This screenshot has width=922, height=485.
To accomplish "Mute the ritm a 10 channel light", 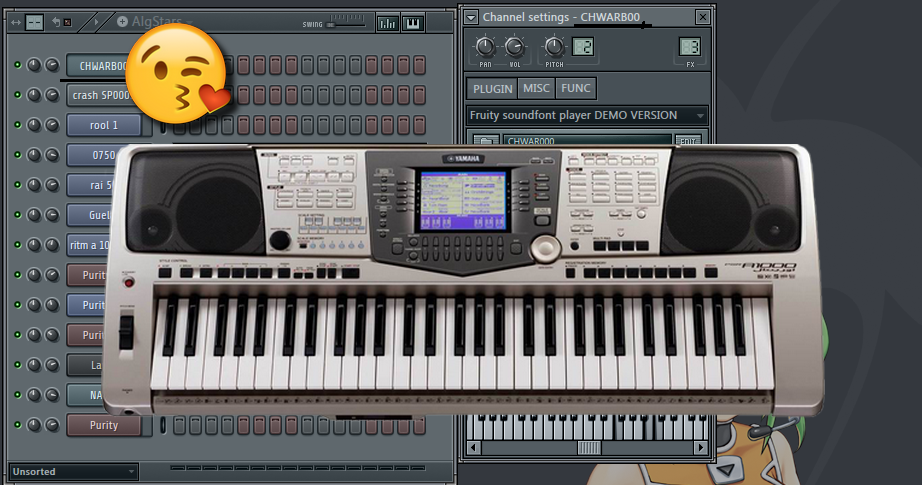I will [x=18, y=245].
